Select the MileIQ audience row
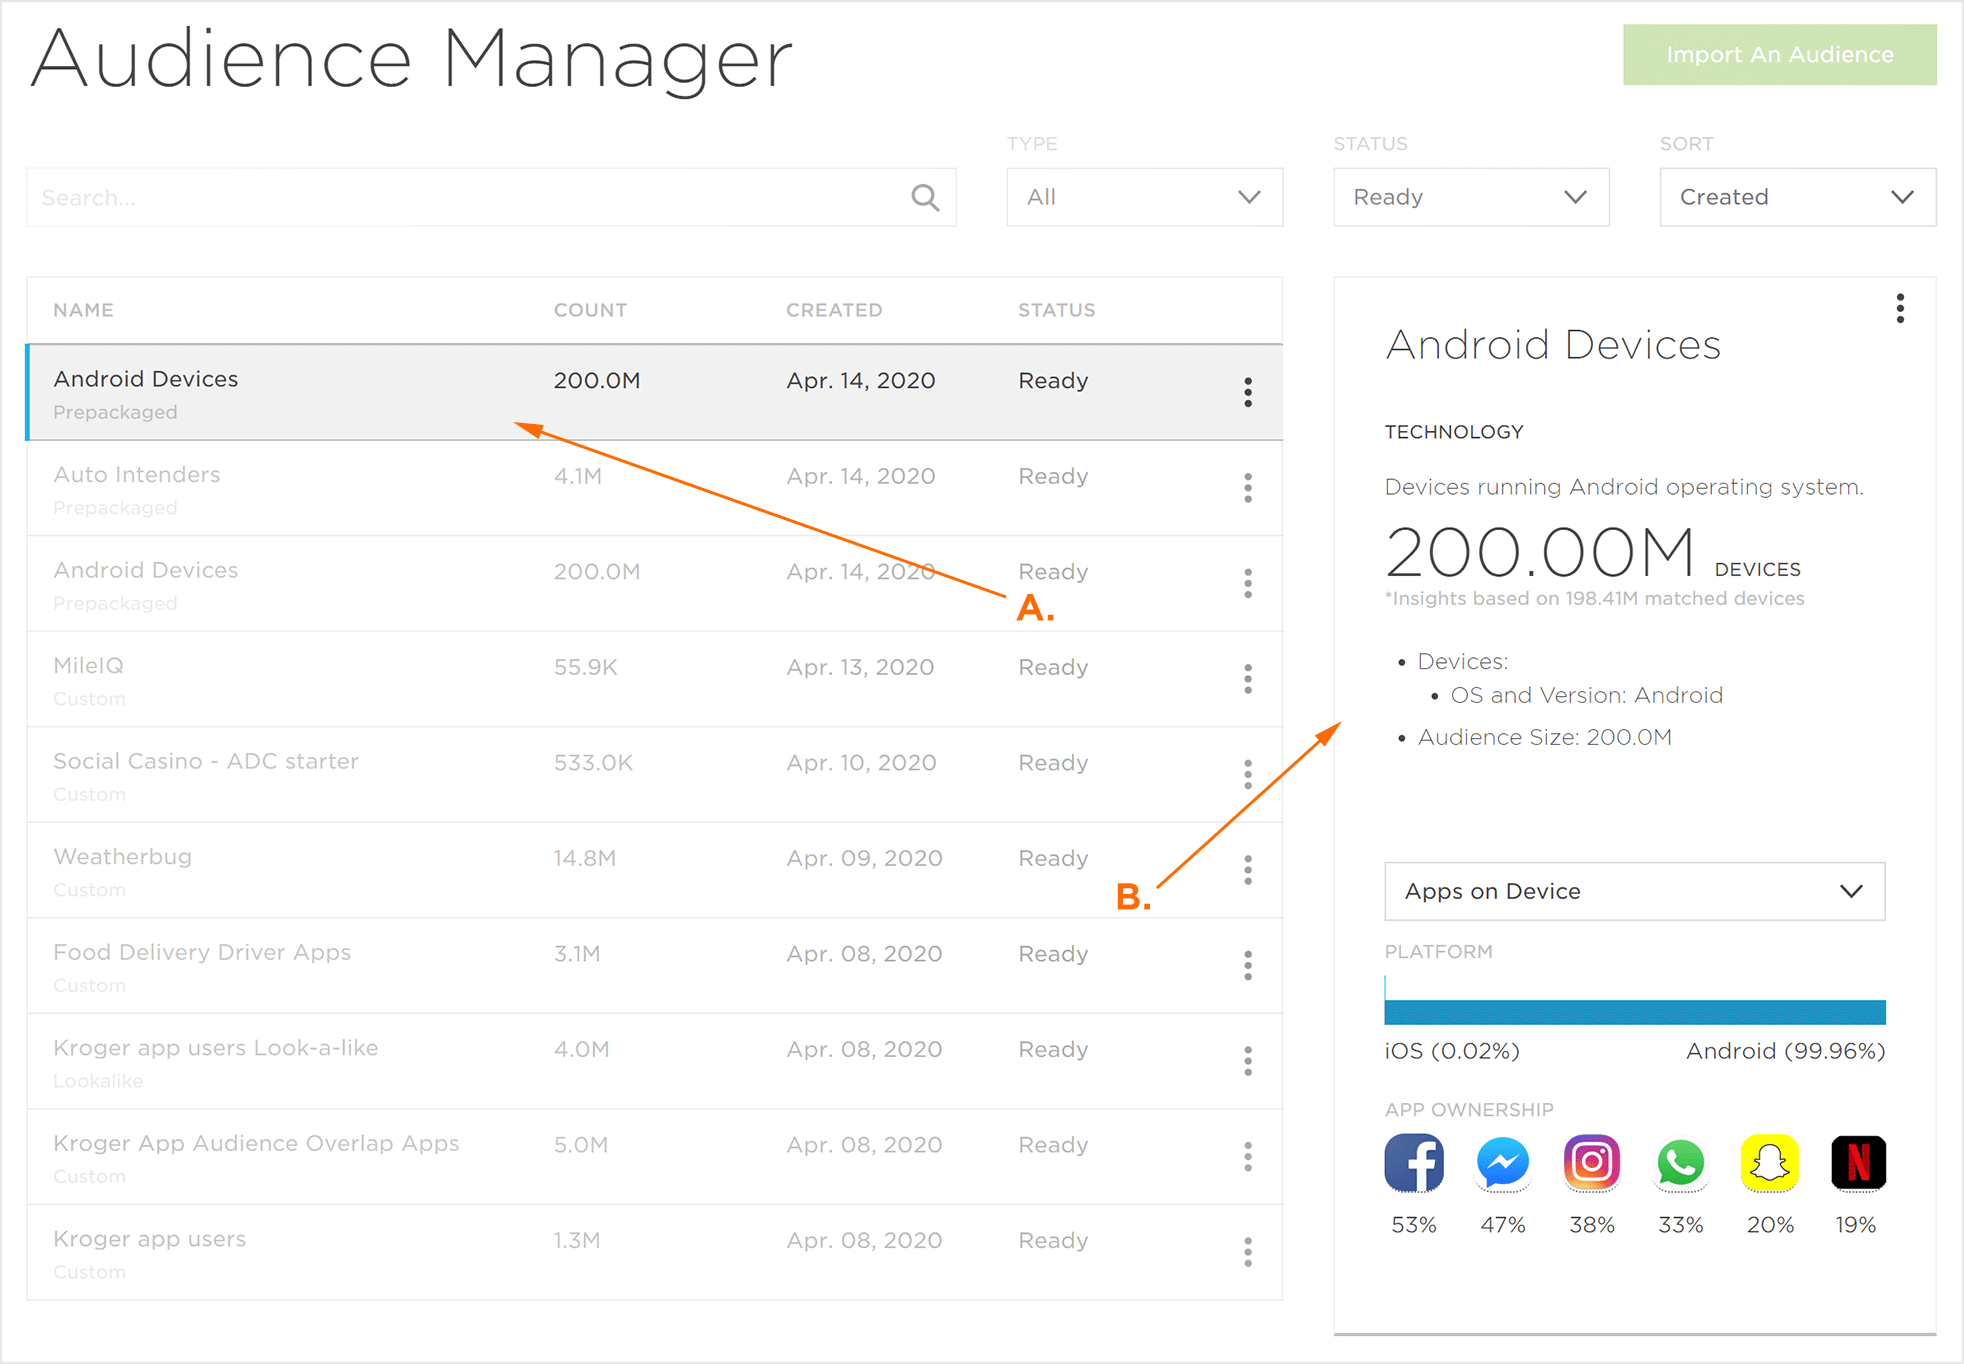1964x1364 pixels. (x=654, y=679)
